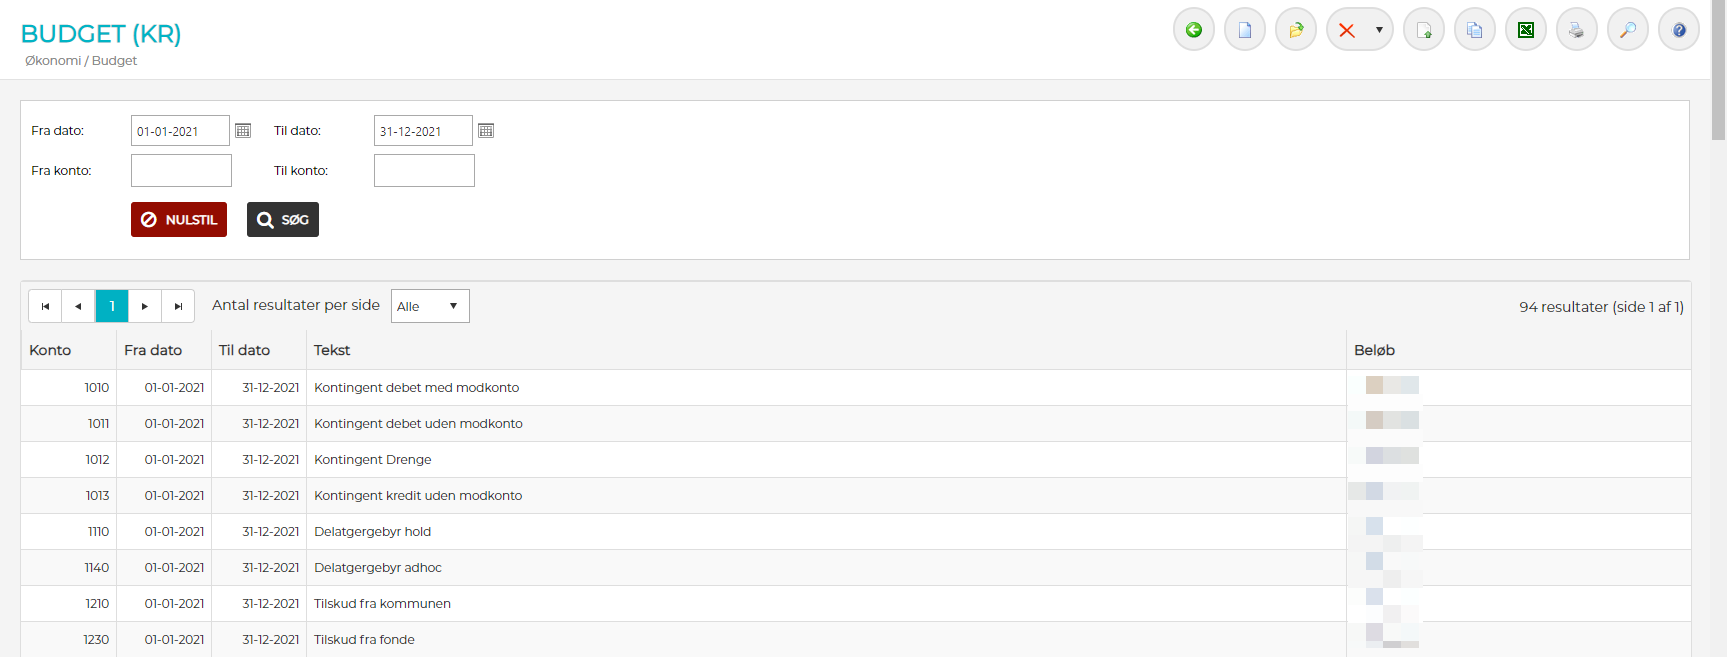1727x657 pixels.
Task: Click the magnifying glass toolbar icon
Action: (x=1627, y=30)
